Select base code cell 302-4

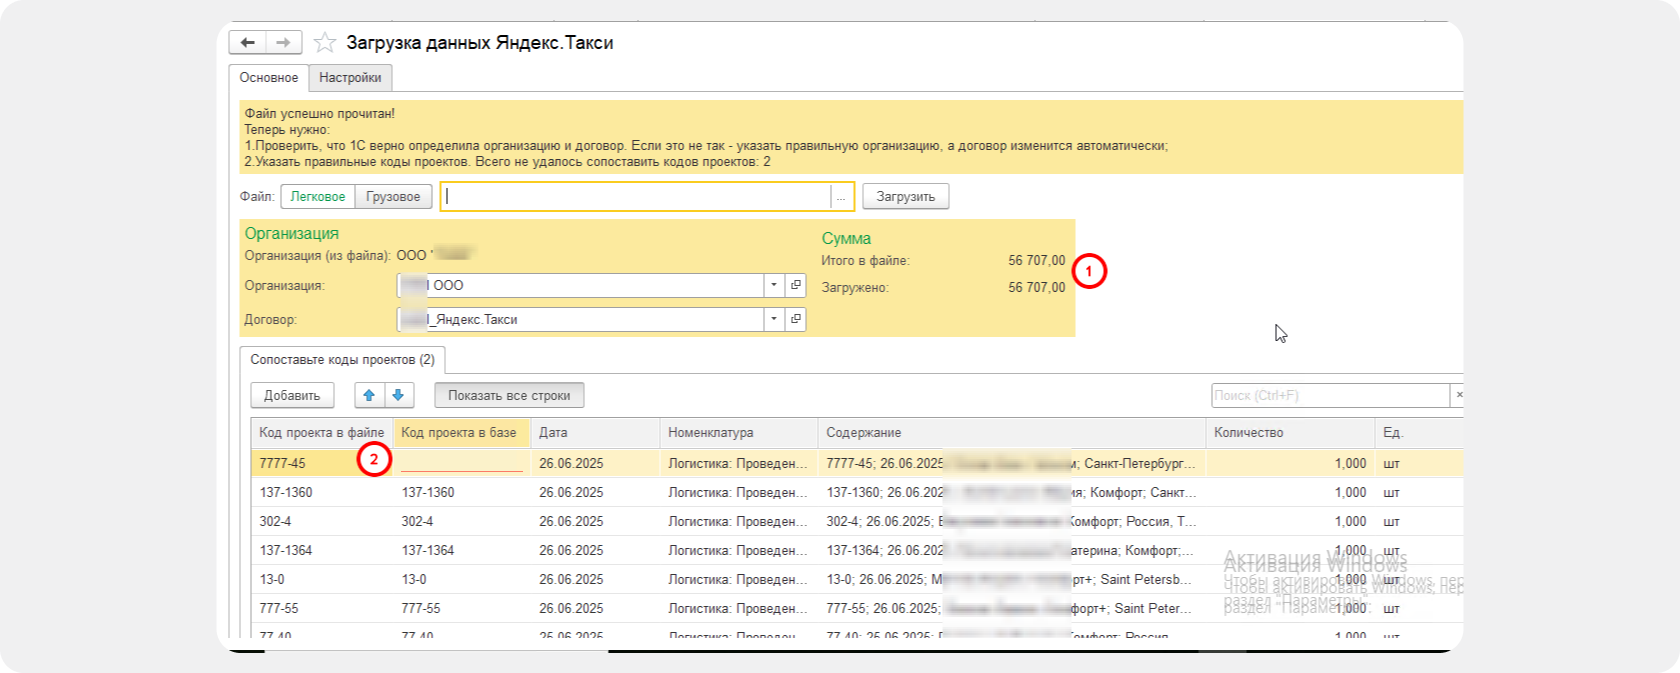462,522
